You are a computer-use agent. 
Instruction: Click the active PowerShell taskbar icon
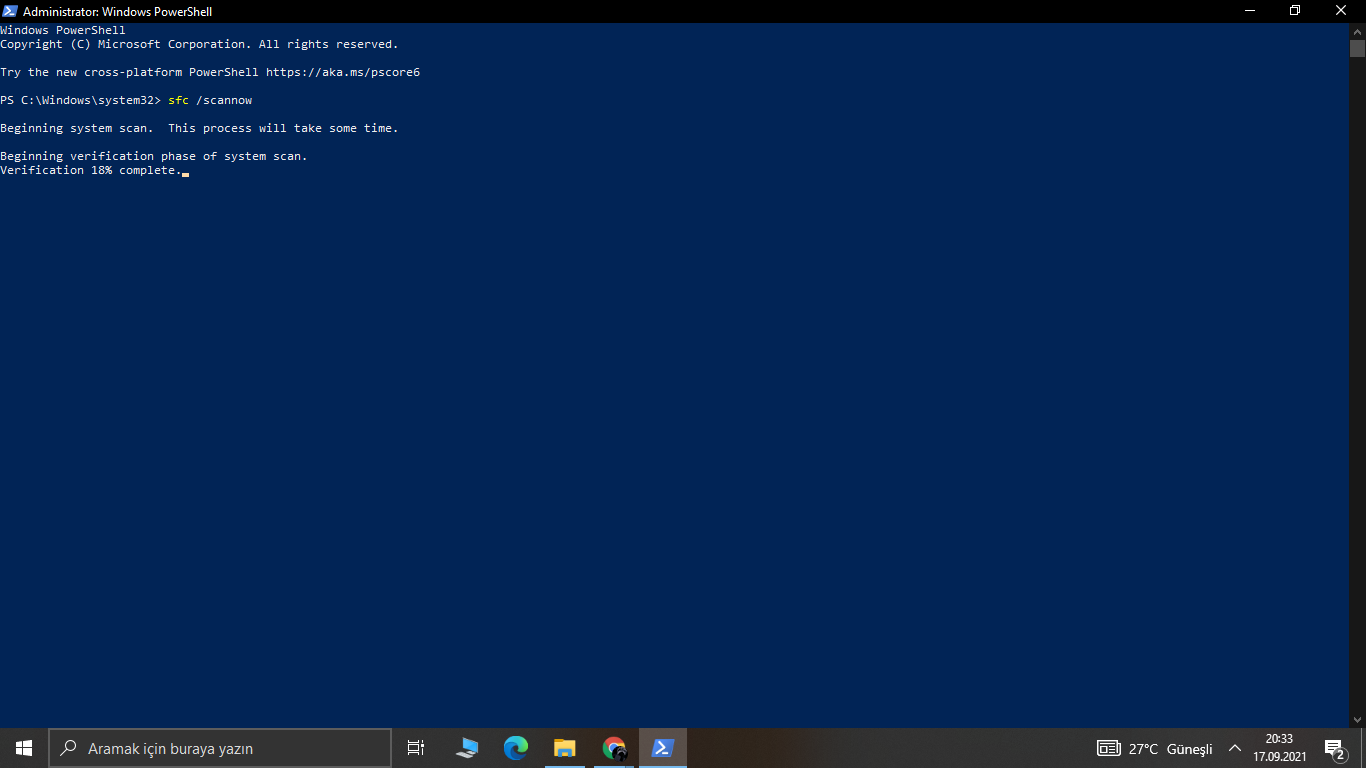click(663, 748)
